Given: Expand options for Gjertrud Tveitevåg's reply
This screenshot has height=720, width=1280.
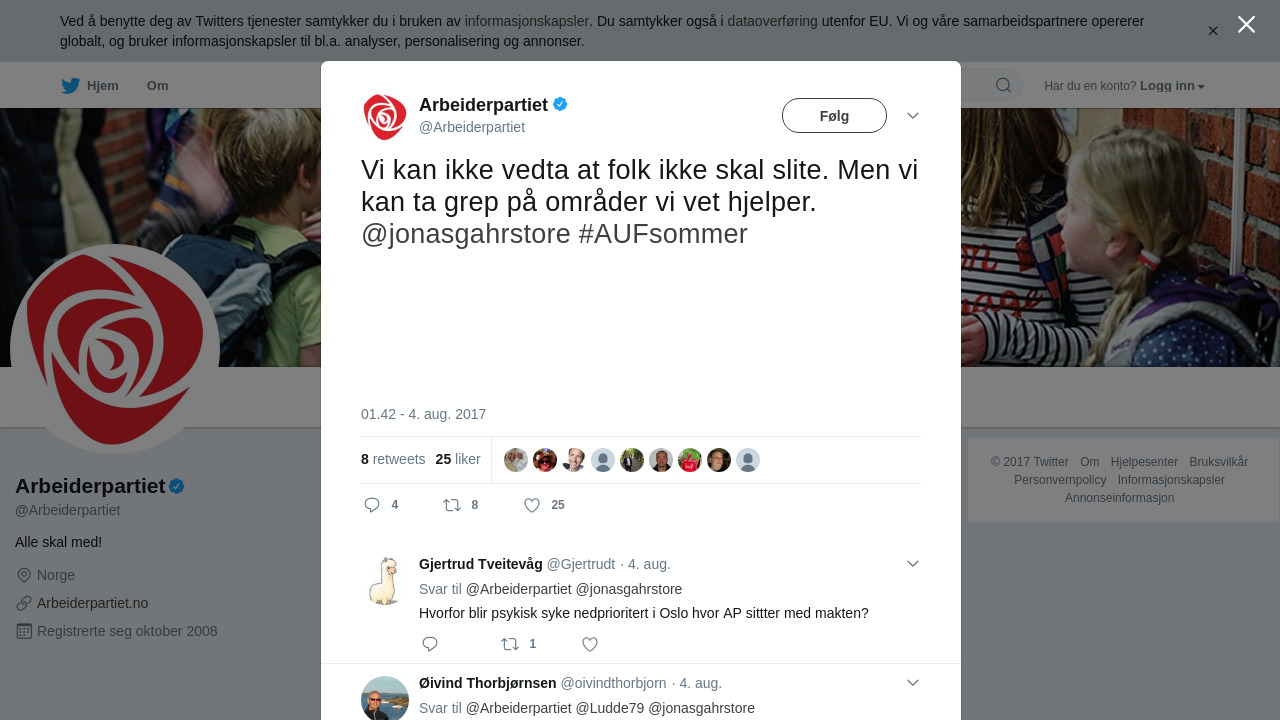Looking at the screenshot, I should point(913,564).
